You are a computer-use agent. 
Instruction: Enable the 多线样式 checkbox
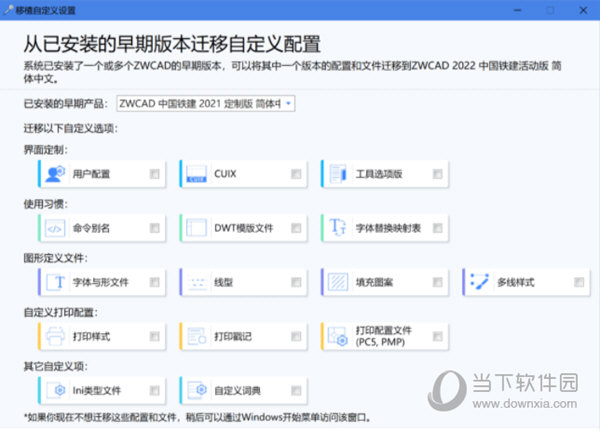pyautogui.click(x=579, y=282)
